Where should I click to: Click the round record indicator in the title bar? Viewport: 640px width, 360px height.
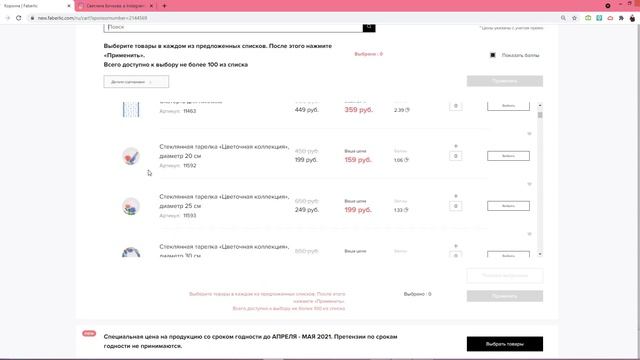[x=608, y=6]
